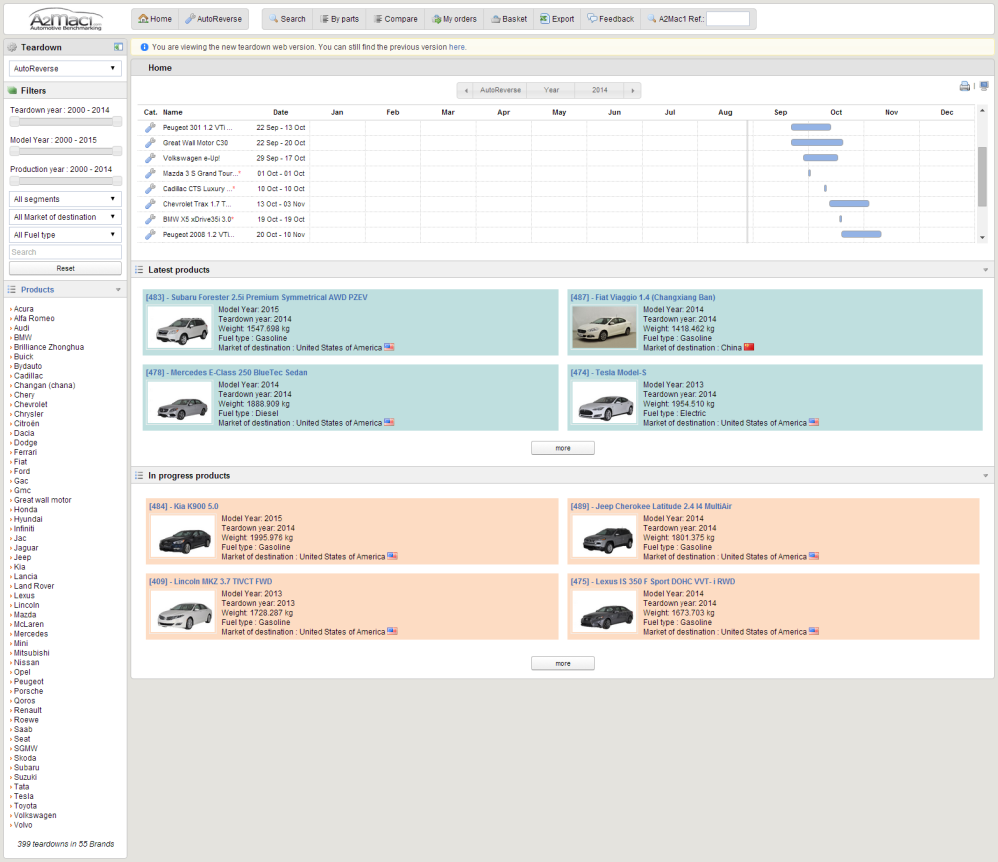Open the Home toolbar item
The width and height of the screenshot is (998, 862).
click(155, 19)
